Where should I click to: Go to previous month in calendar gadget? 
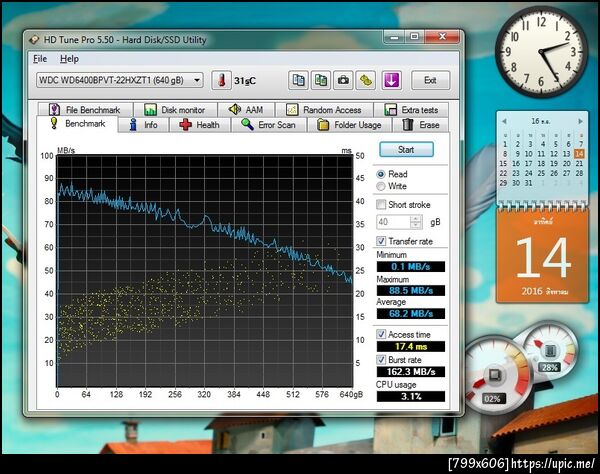pyautogui.click(x=505, y=121)
